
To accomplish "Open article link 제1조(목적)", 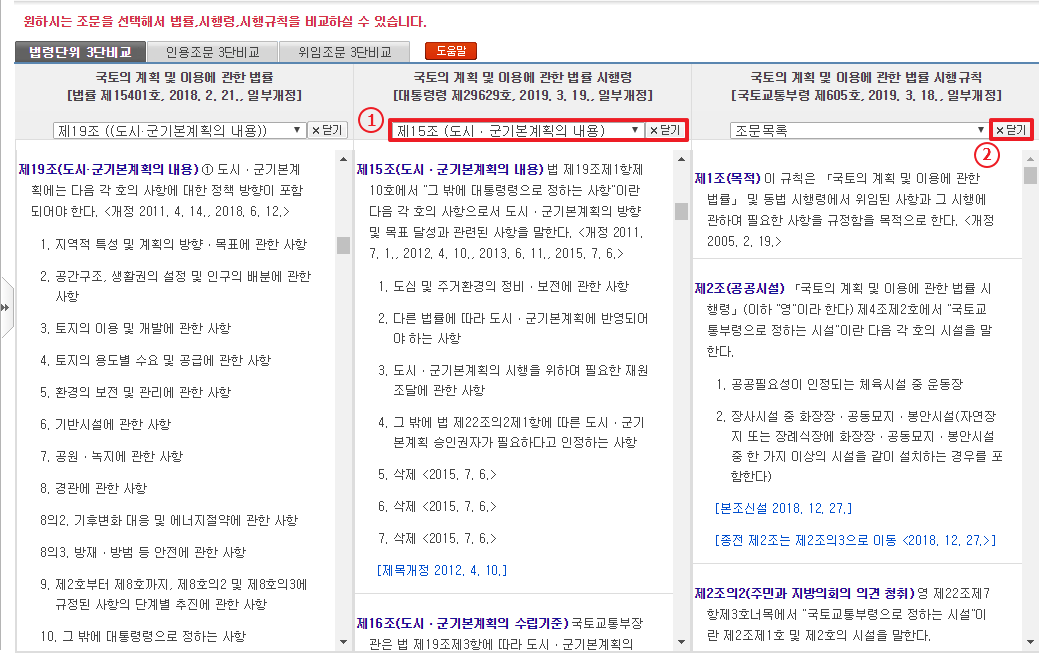I will pyautogui.click(x=728, y=178).
